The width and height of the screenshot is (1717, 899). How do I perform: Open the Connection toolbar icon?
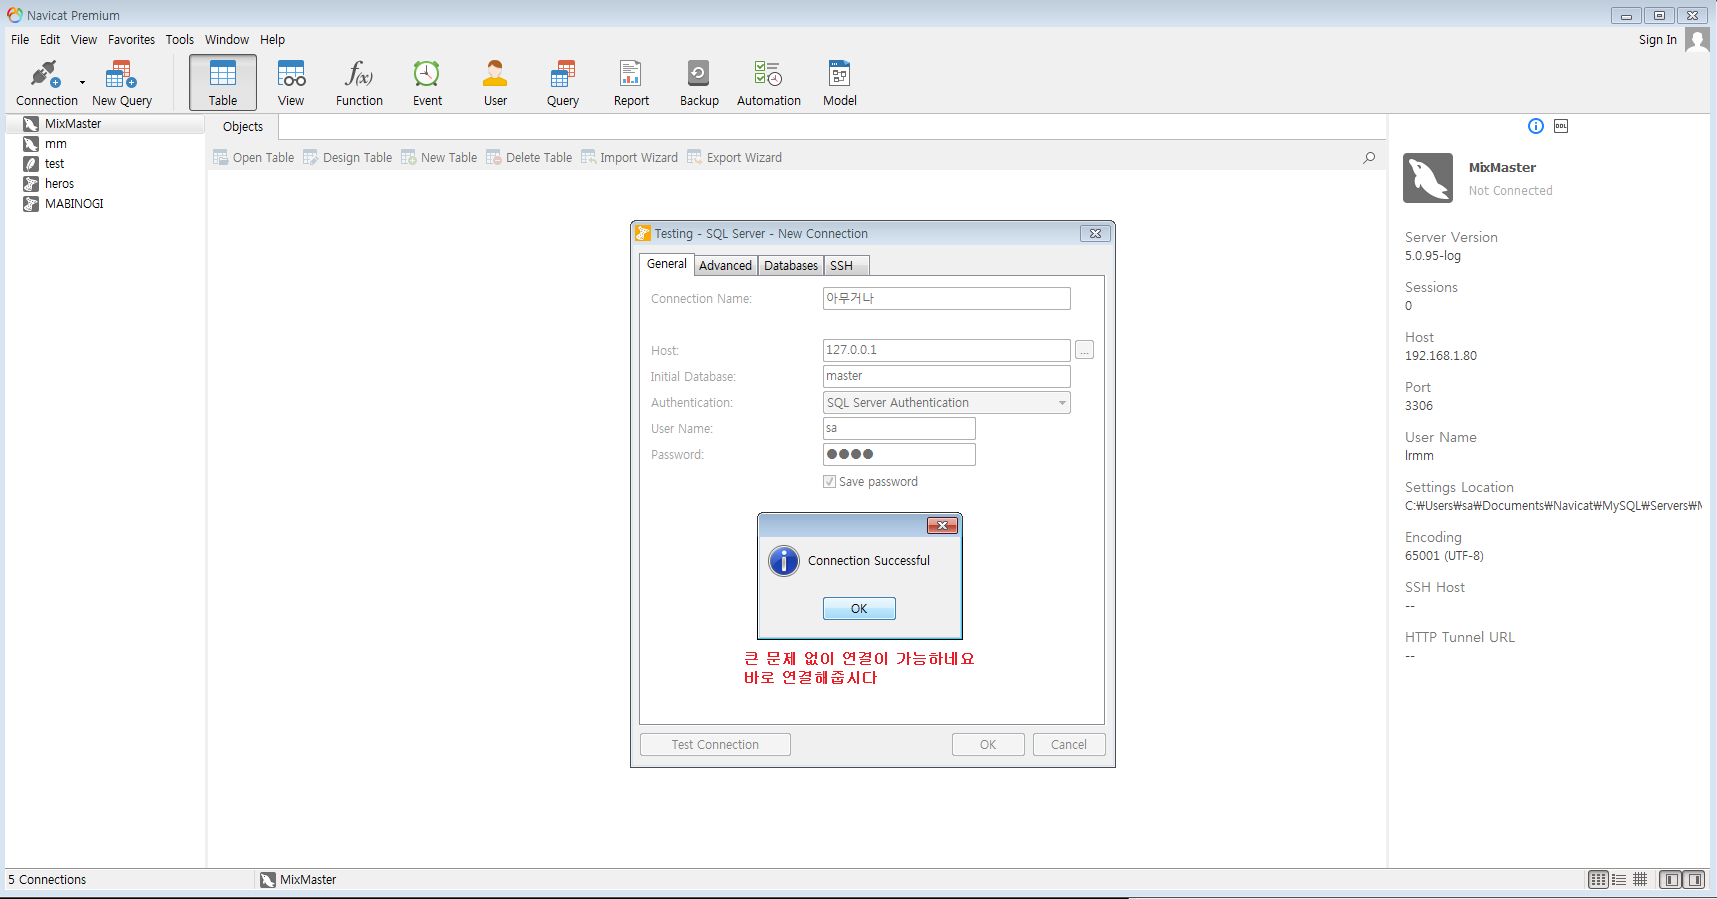point(46,82)
